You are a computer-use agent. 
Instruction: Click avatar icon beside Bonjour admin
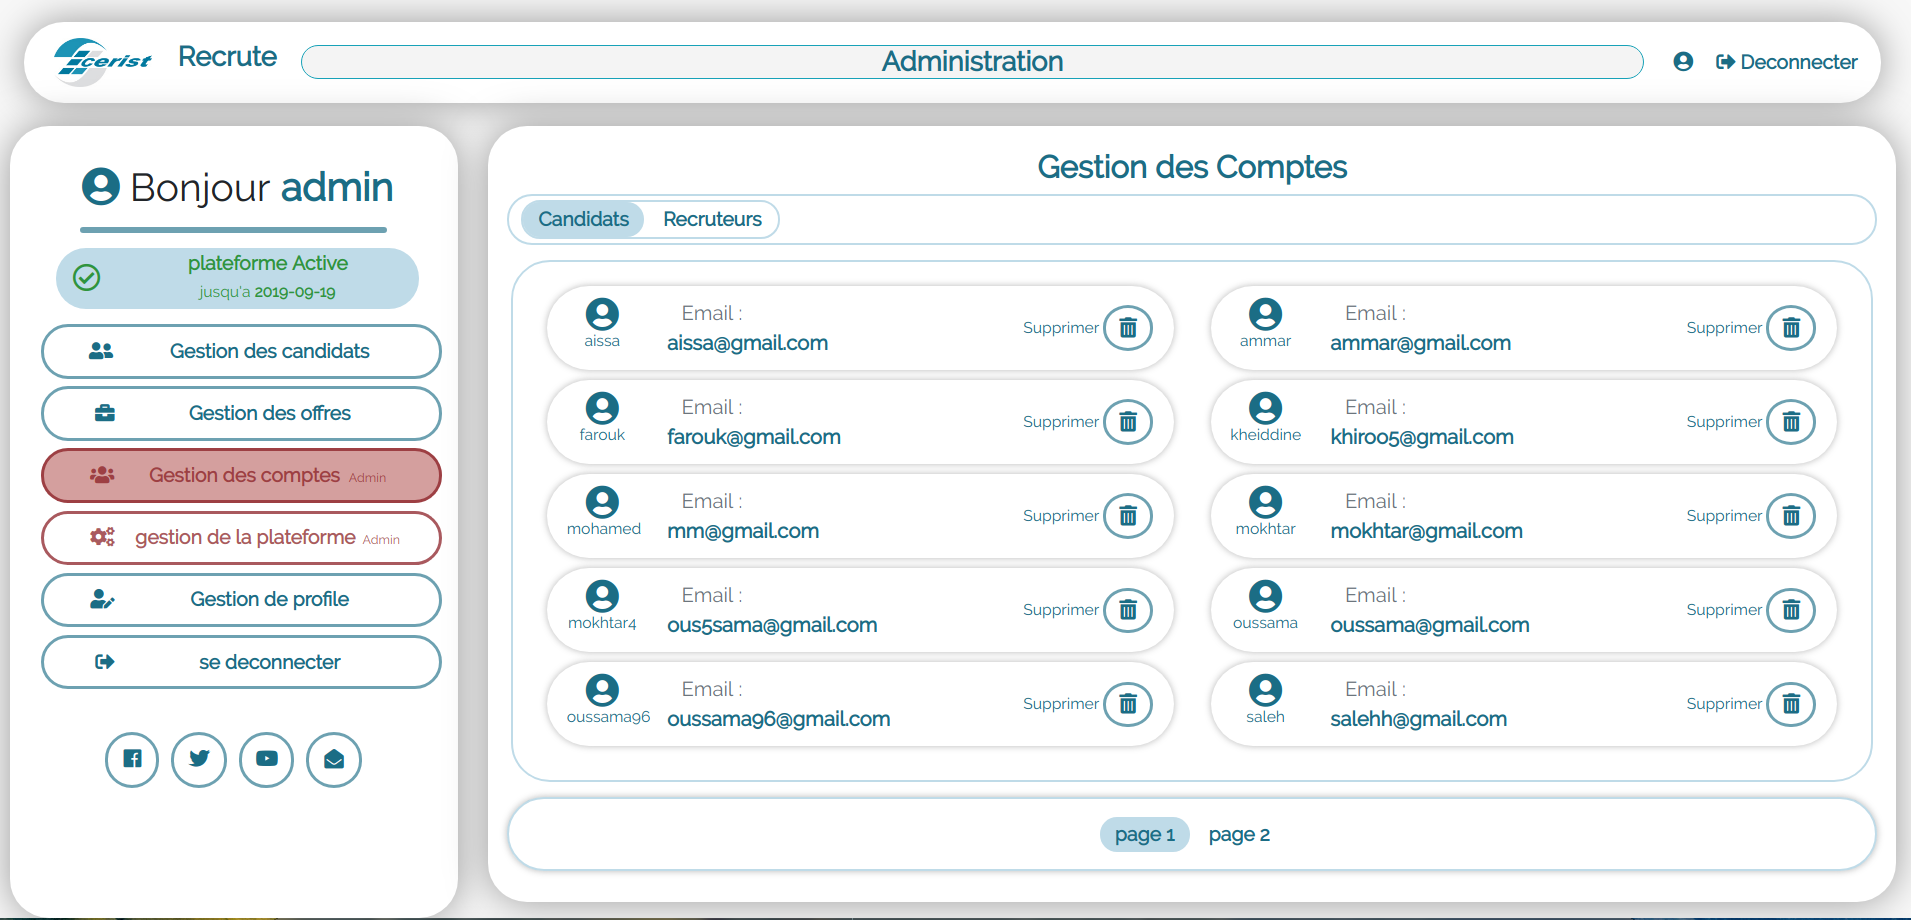point(101,186)
